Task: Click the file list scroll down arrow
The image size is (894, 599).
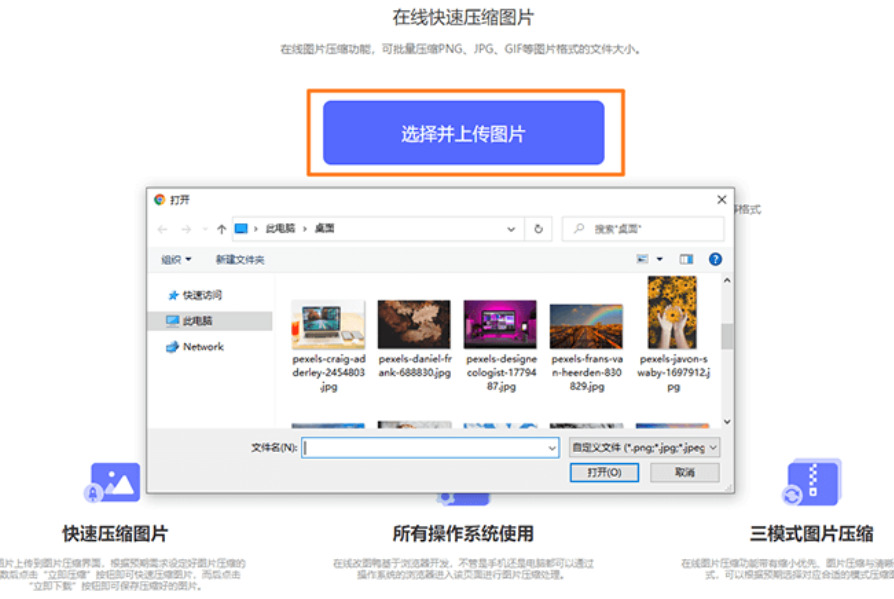Action: [x=727, y=422]
